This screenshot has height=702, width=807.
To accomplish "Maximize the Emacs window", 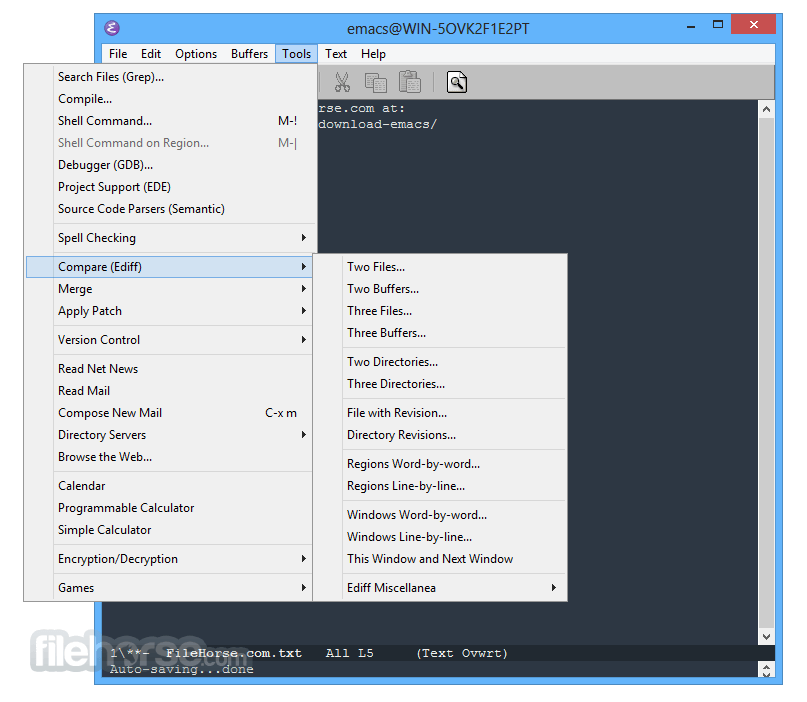I will [718, 24].
